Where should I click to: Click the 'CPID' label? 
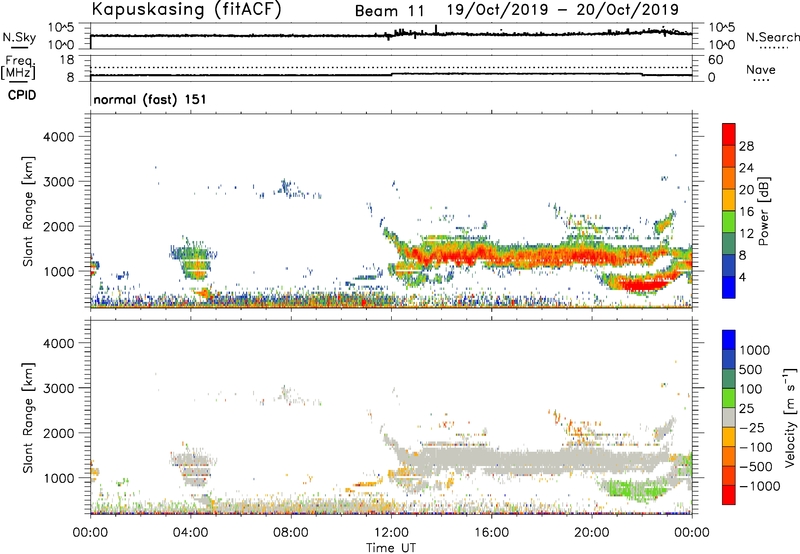click(22, 95)
